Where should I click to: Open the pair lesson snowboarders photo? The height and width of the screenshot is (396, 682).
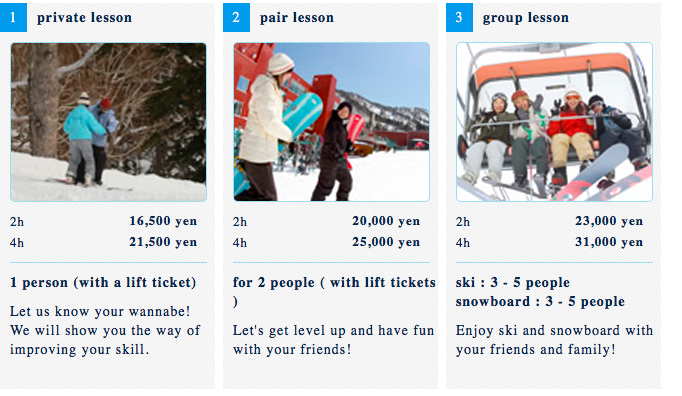[x=331, y=122]
